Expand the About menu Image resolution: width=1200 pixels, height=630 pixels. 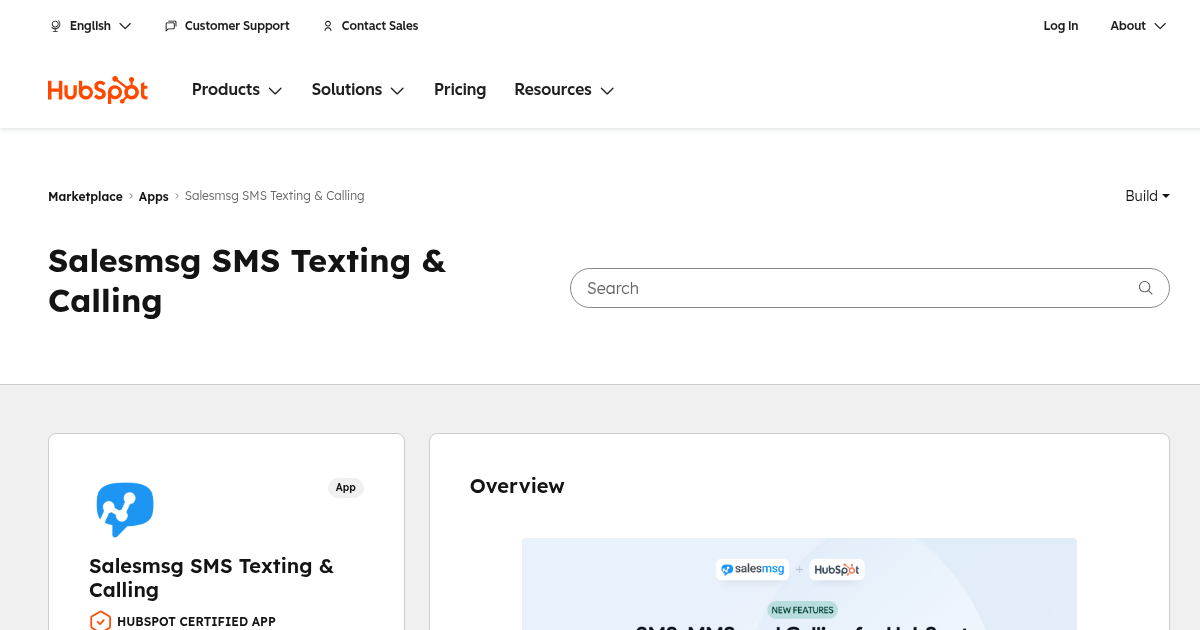(1138, 26)
